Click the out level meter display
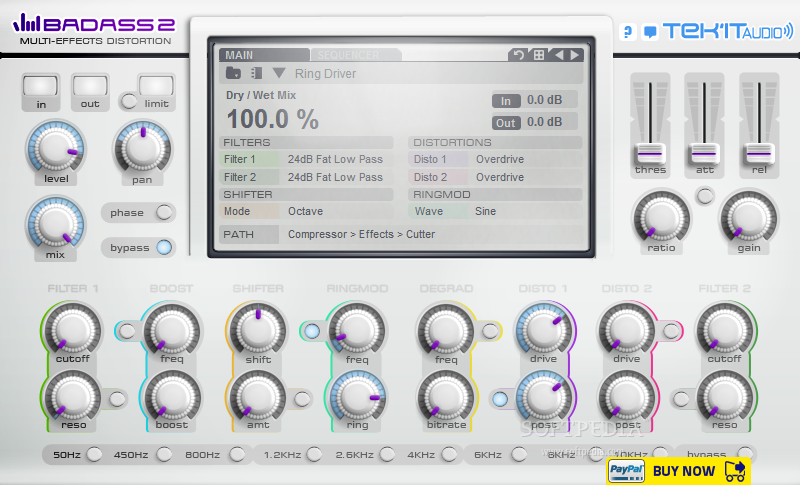Image resolution: width=800 pixels, height=485 pixels. pos(90,86)
